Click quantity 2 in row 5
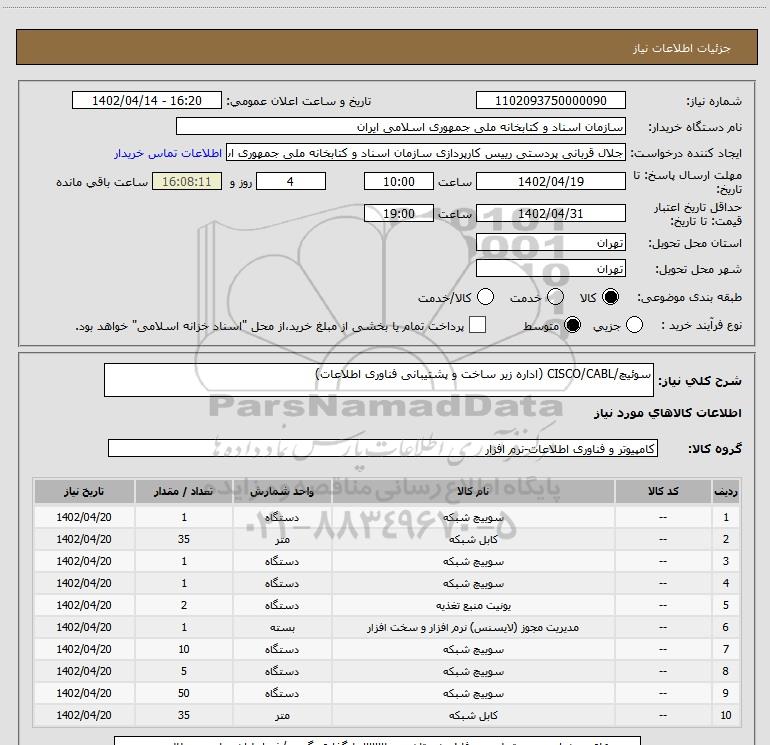The height and width of the screenshot is (745, 770). 184,605
